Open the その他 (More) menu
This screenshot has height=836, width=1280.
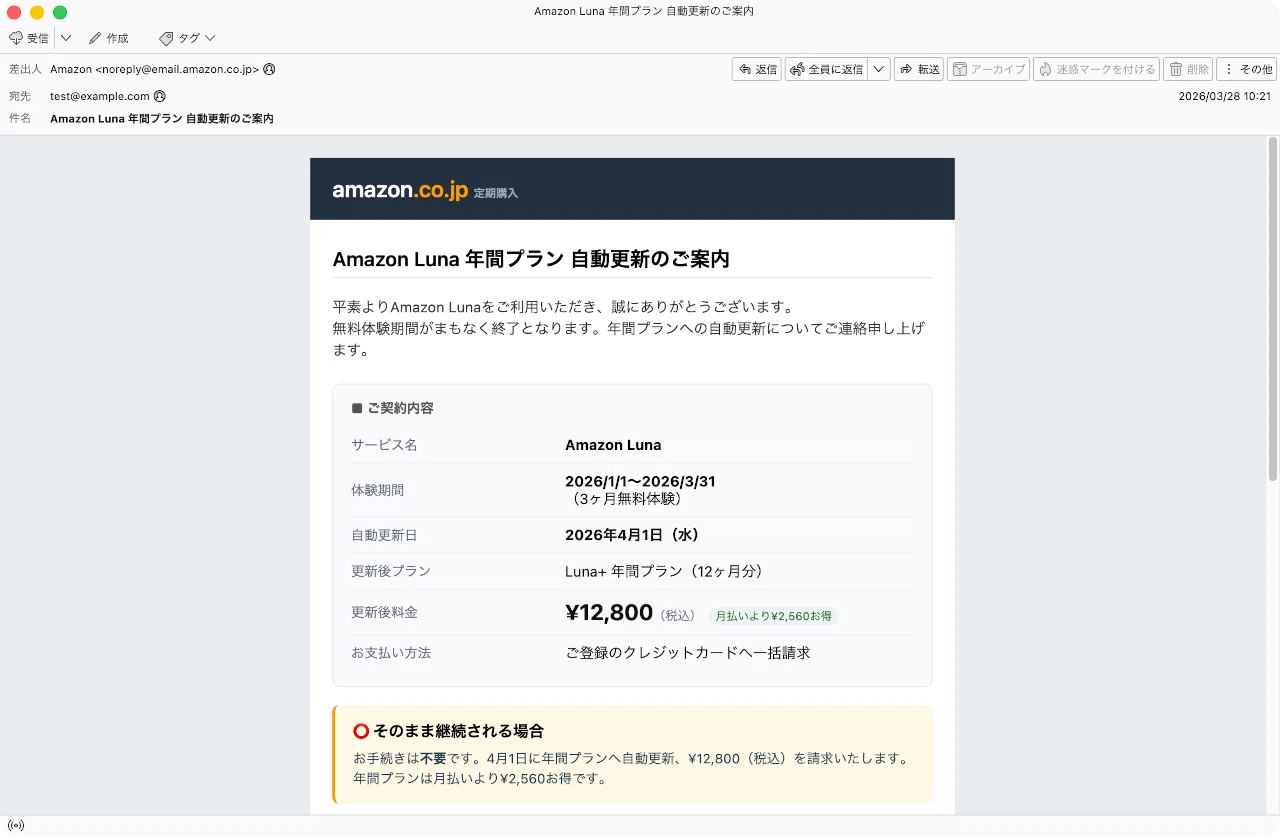click(1247, 69)
